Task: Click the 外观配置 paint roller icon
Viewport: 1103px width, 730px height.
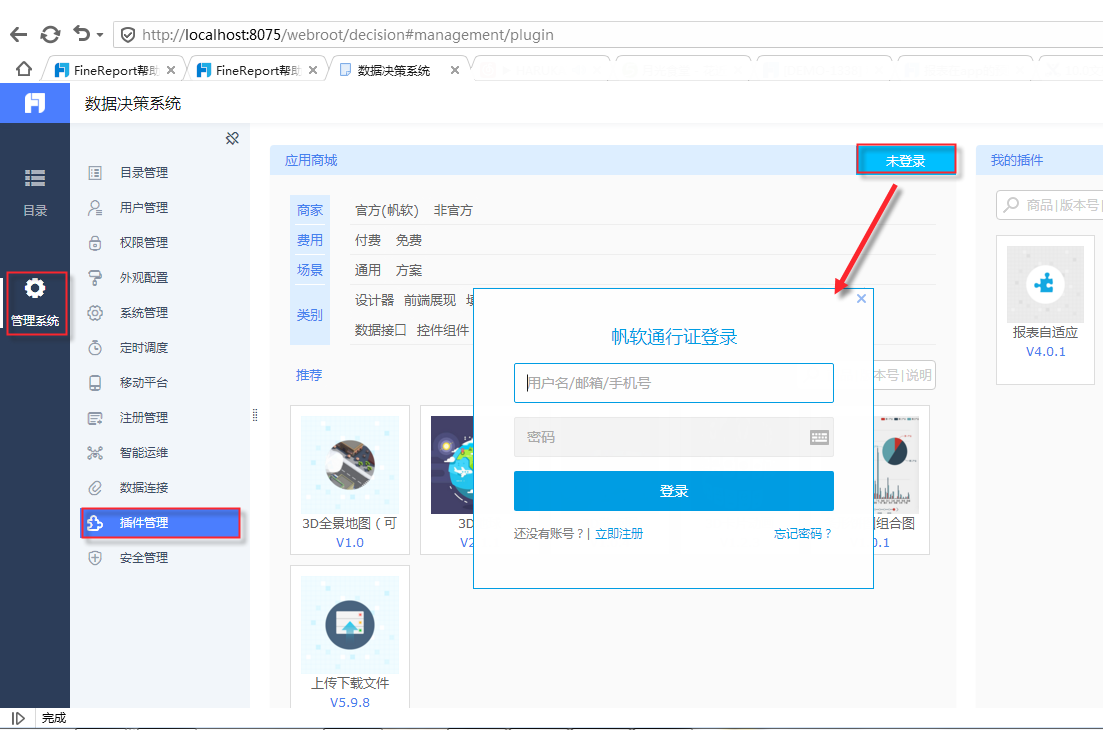Action: point(95,278)
